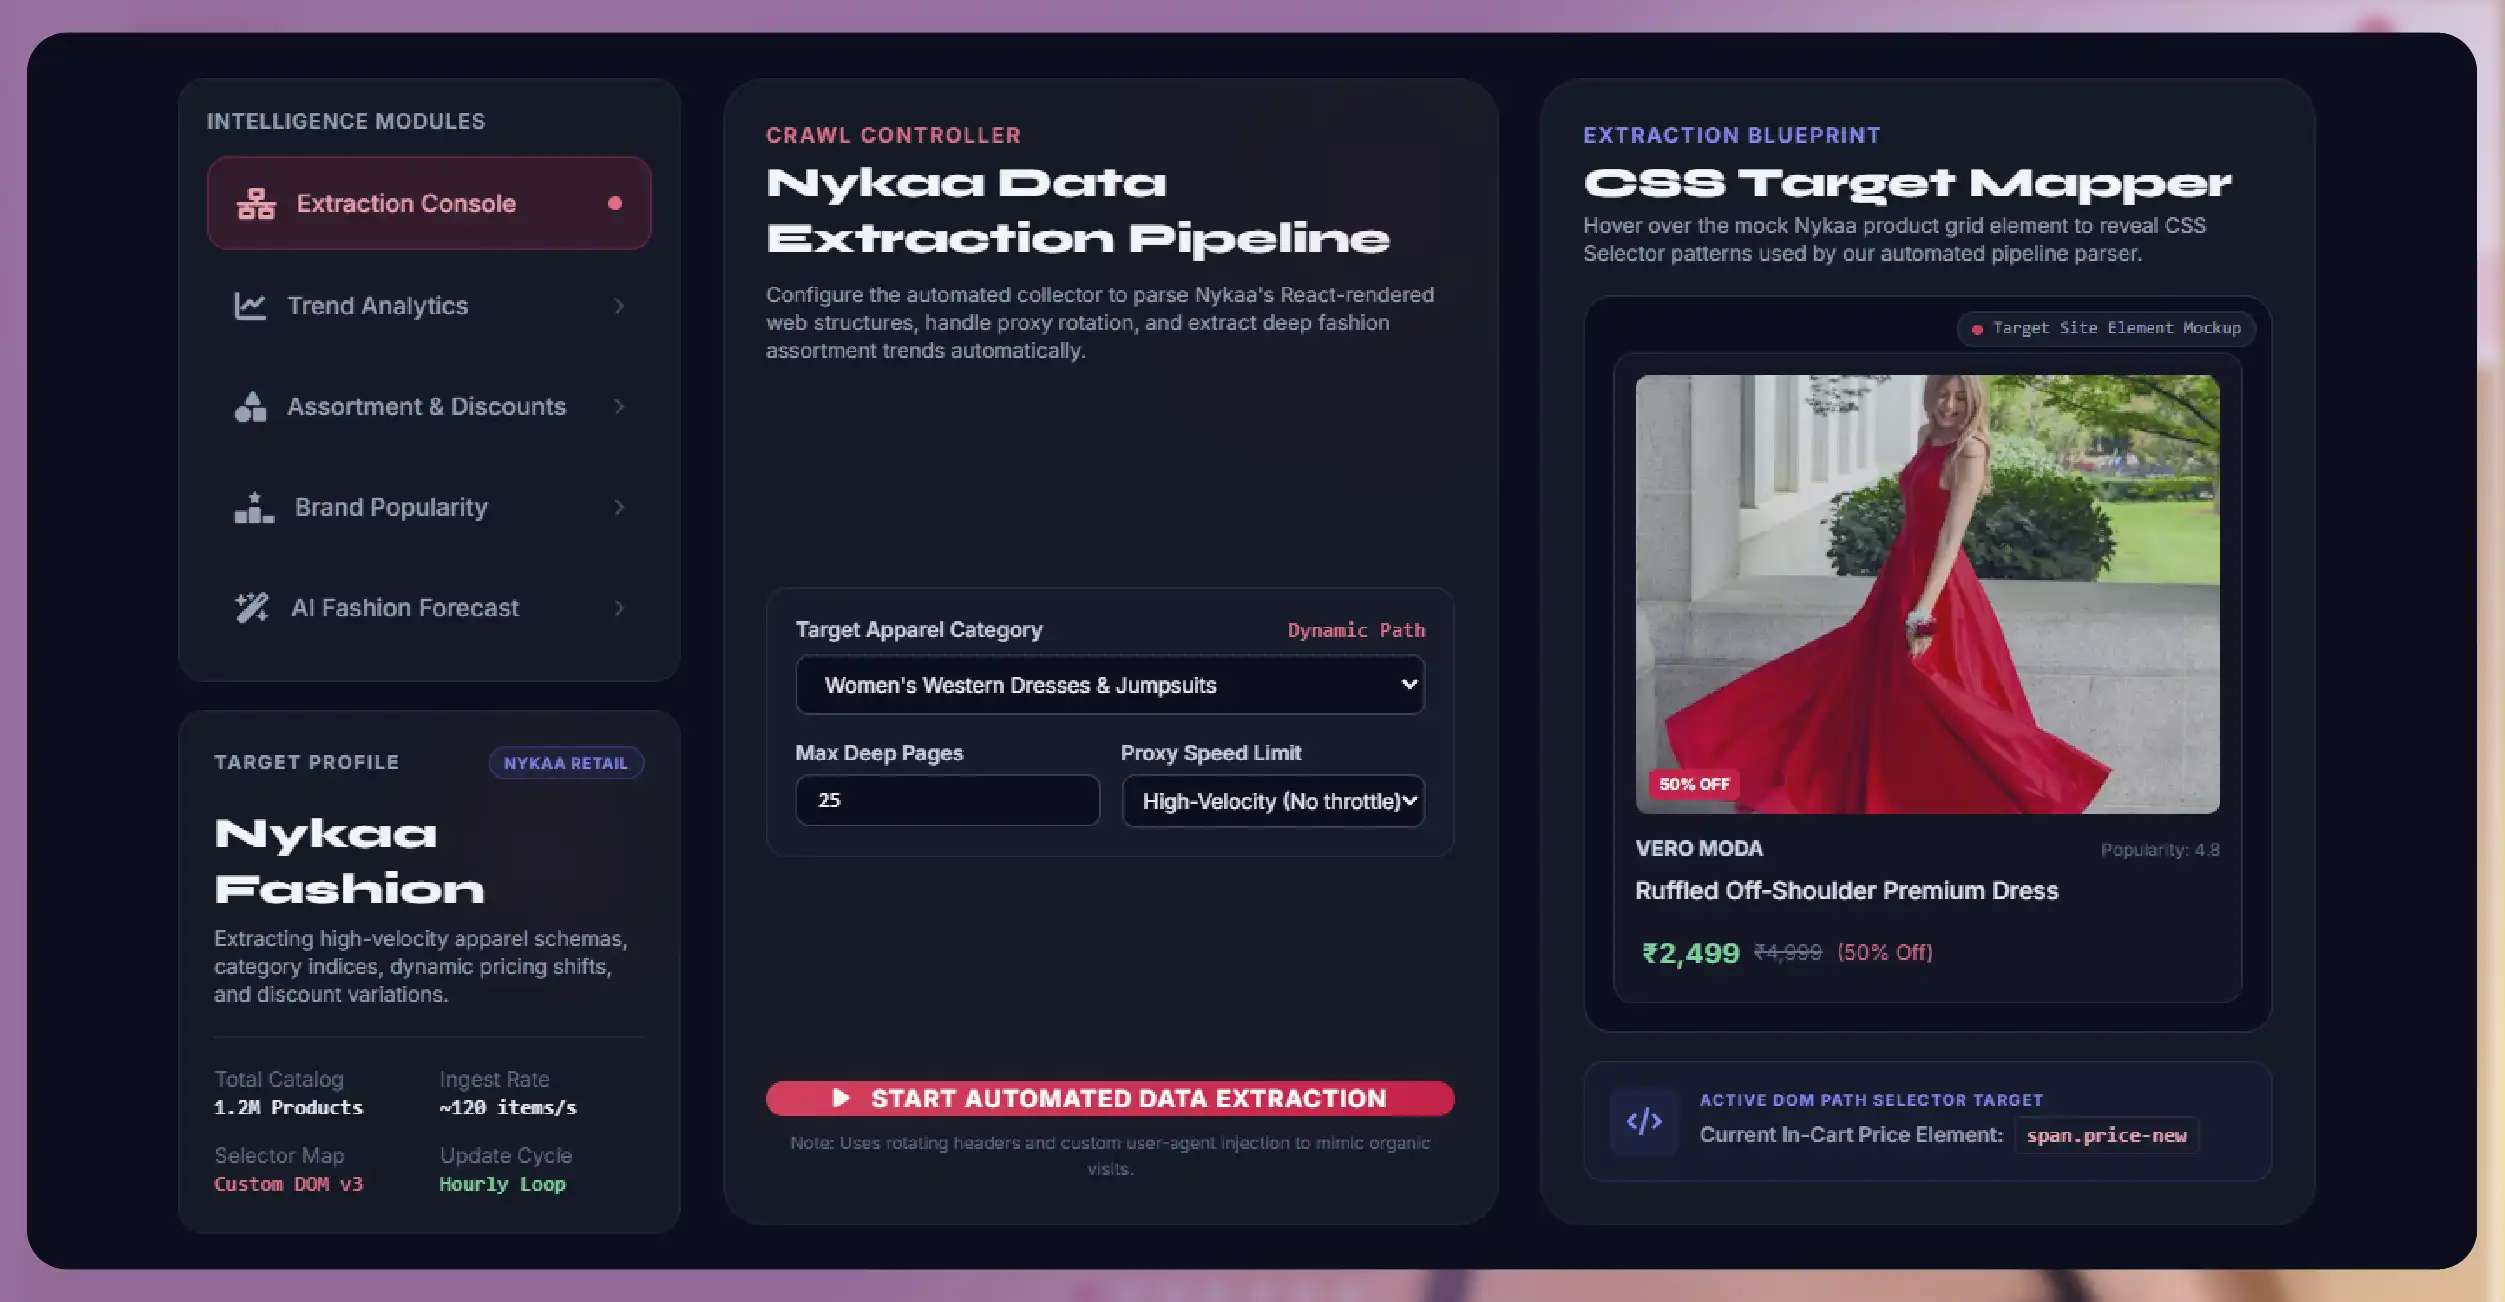This screenshot has width=2505, height=1302.
Task: Click the ~120 items/s ingest rate
Action: [x=508, y=1108]
